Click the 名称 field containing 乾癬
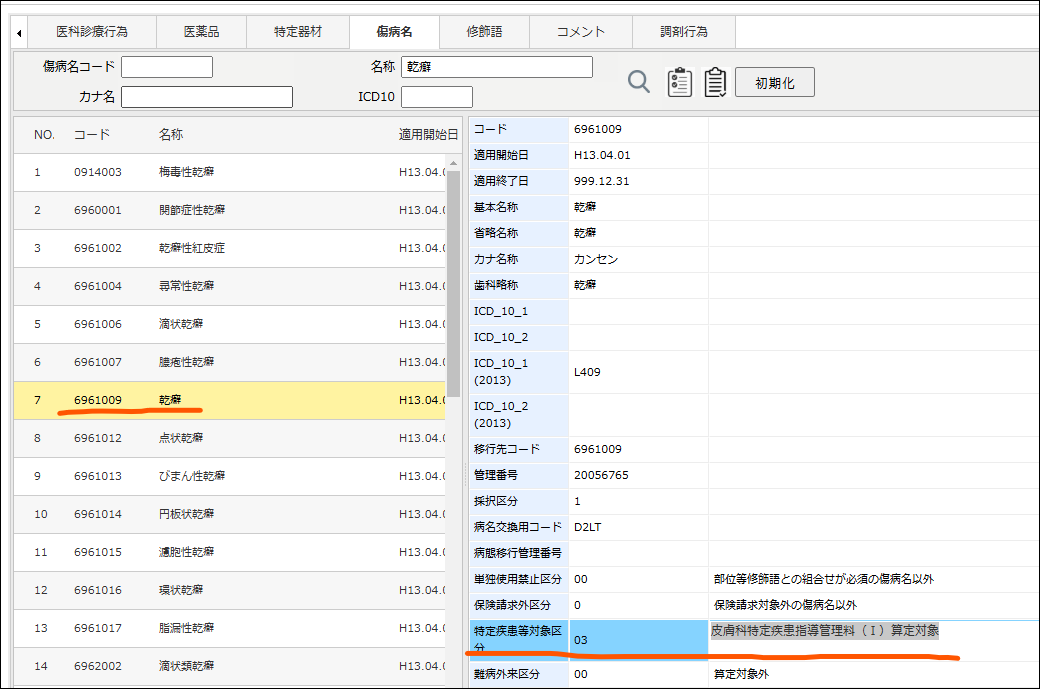 point(497,67)
